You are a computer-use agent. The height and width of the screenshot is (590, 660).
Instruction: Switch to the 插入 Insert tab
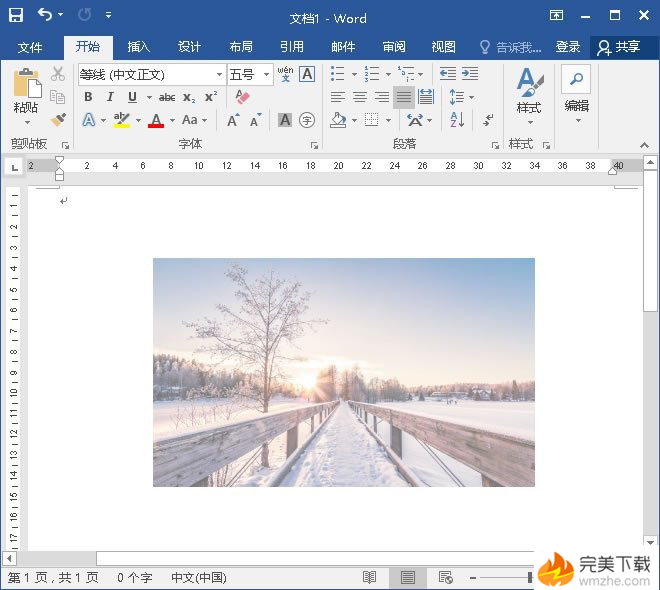pyautogui.click(x=138, y=47)
